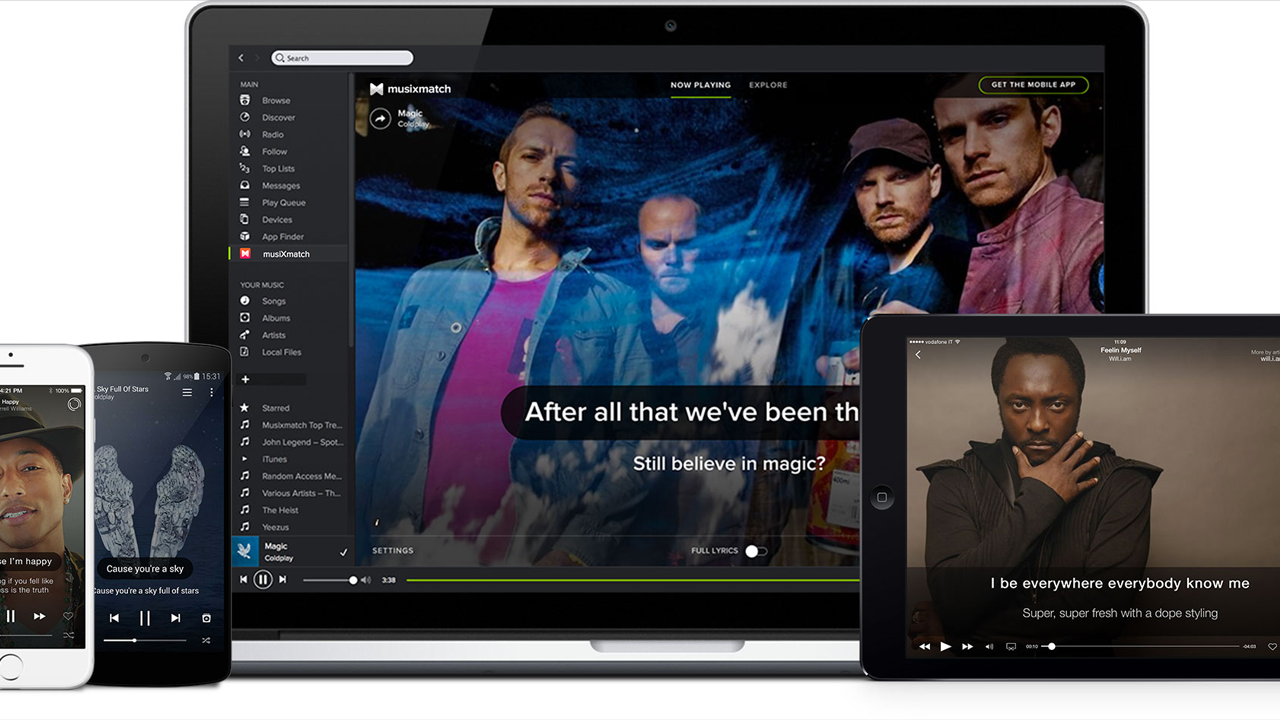The height and width of the screenshot is (720, 1280).
Task: Click Android phone song progress slider
Action: [145, 640]
